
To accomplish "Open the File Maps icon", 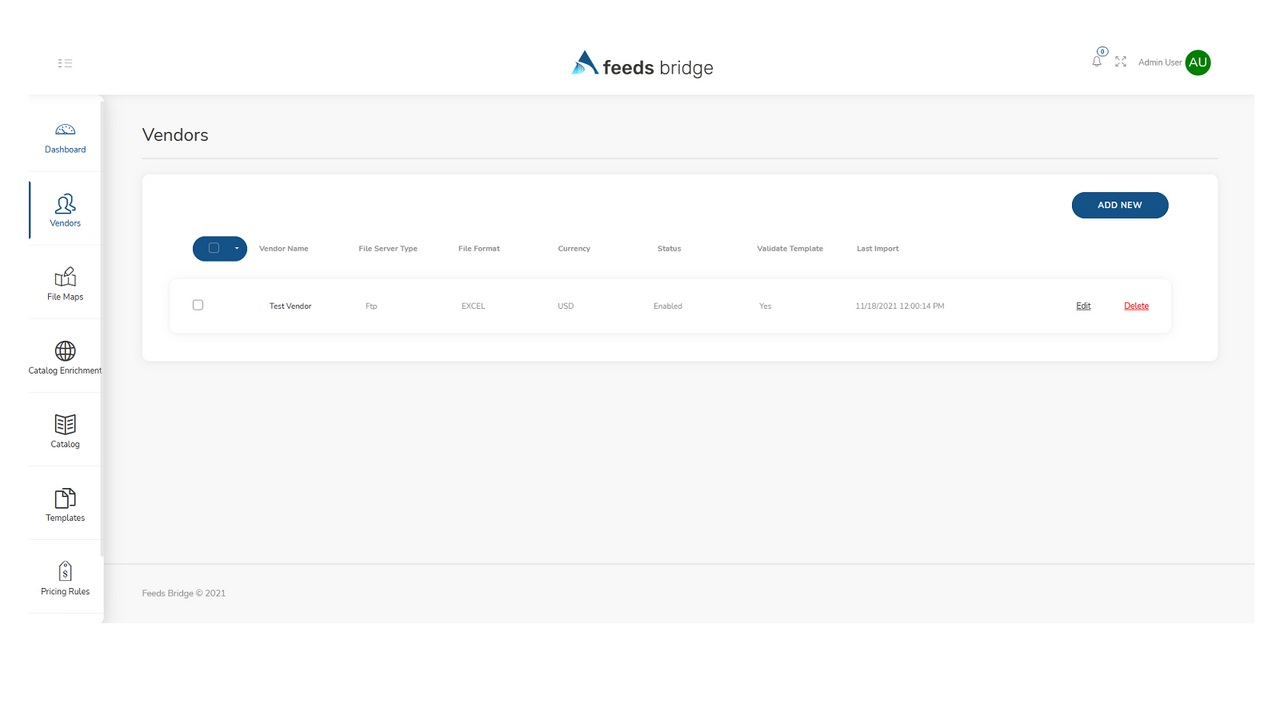I will (65, 277).
